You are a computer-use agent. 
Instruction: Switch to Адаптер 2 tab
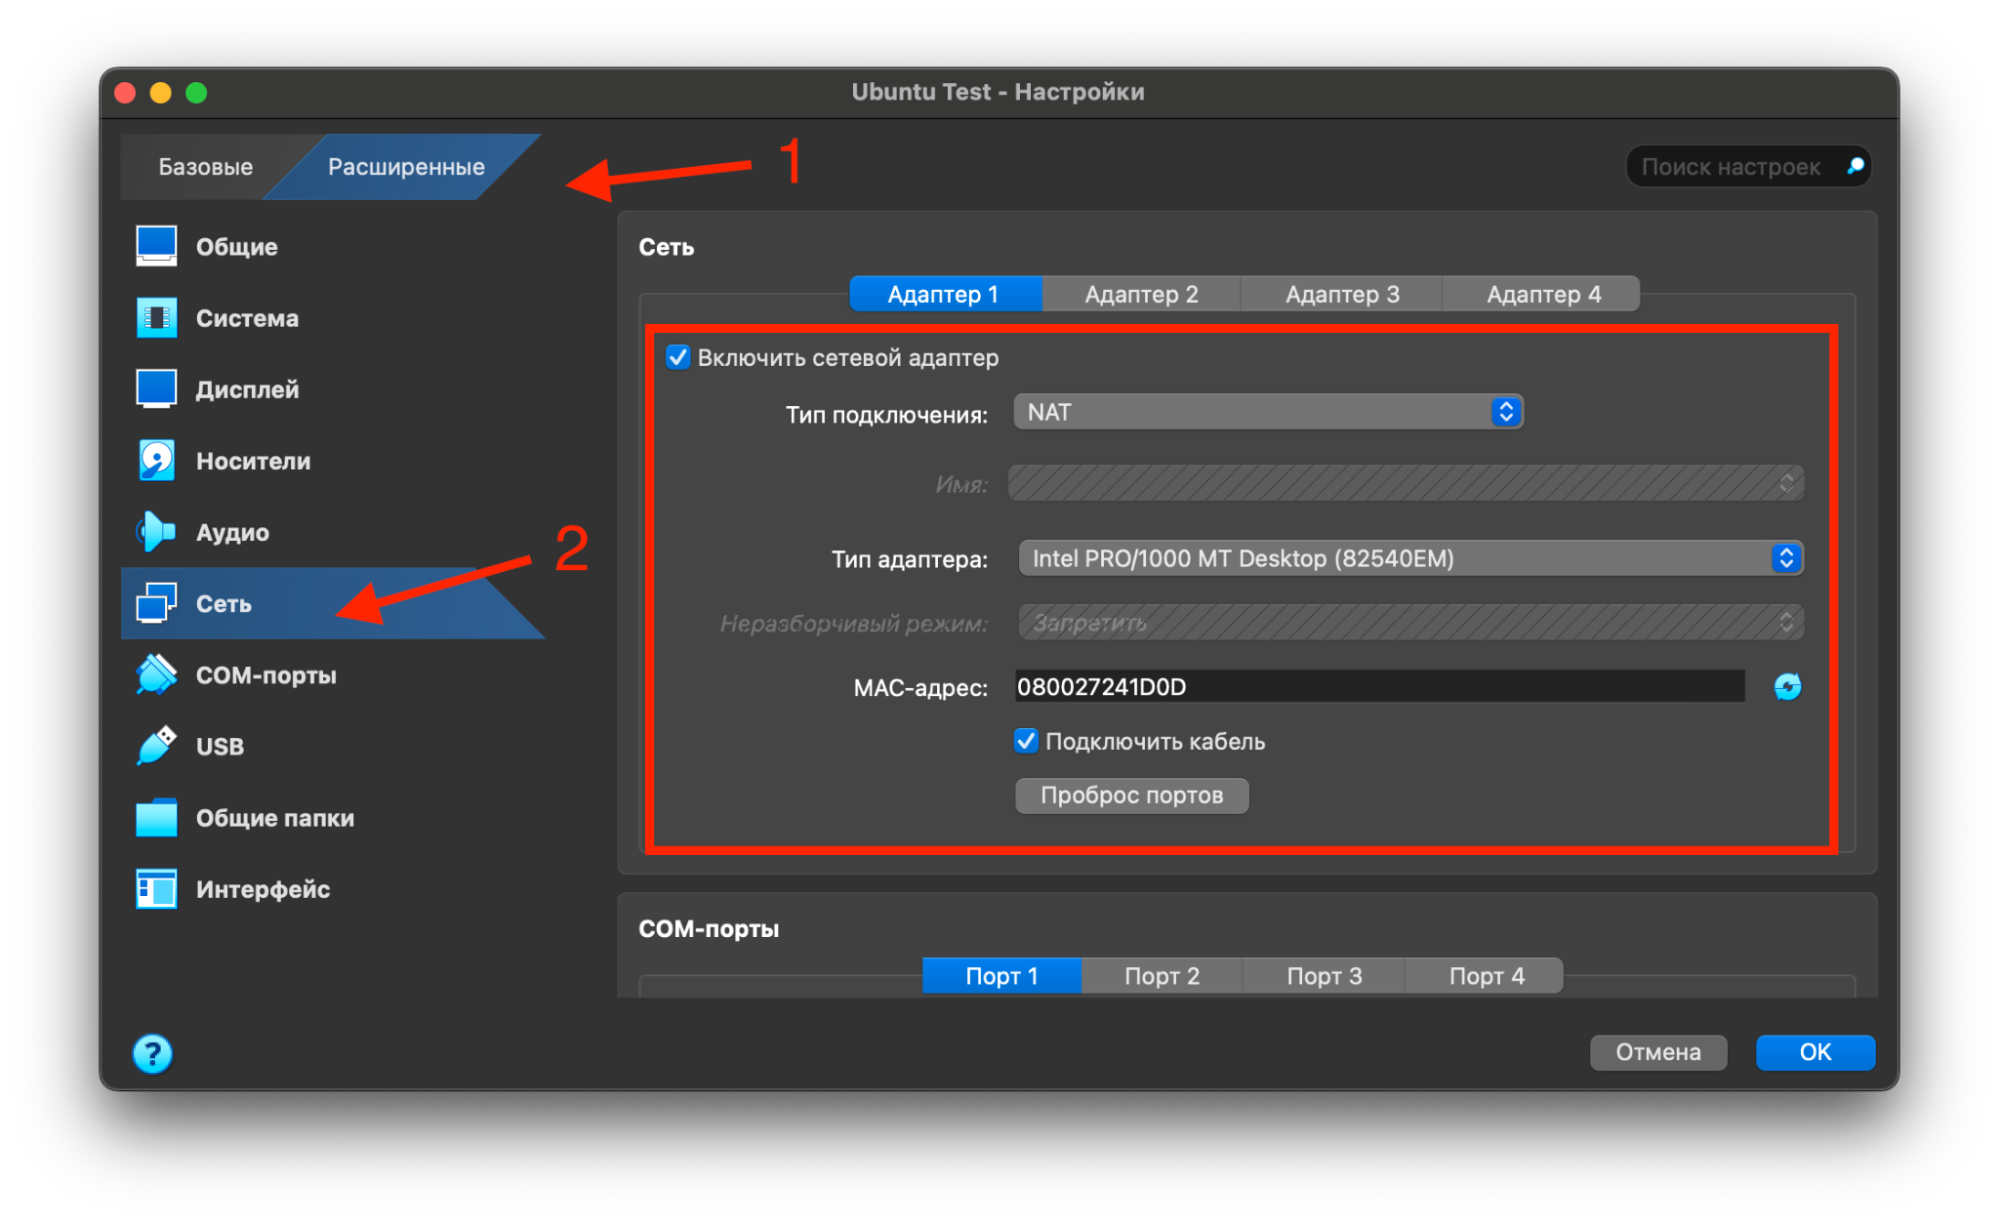coord(1141,294)
